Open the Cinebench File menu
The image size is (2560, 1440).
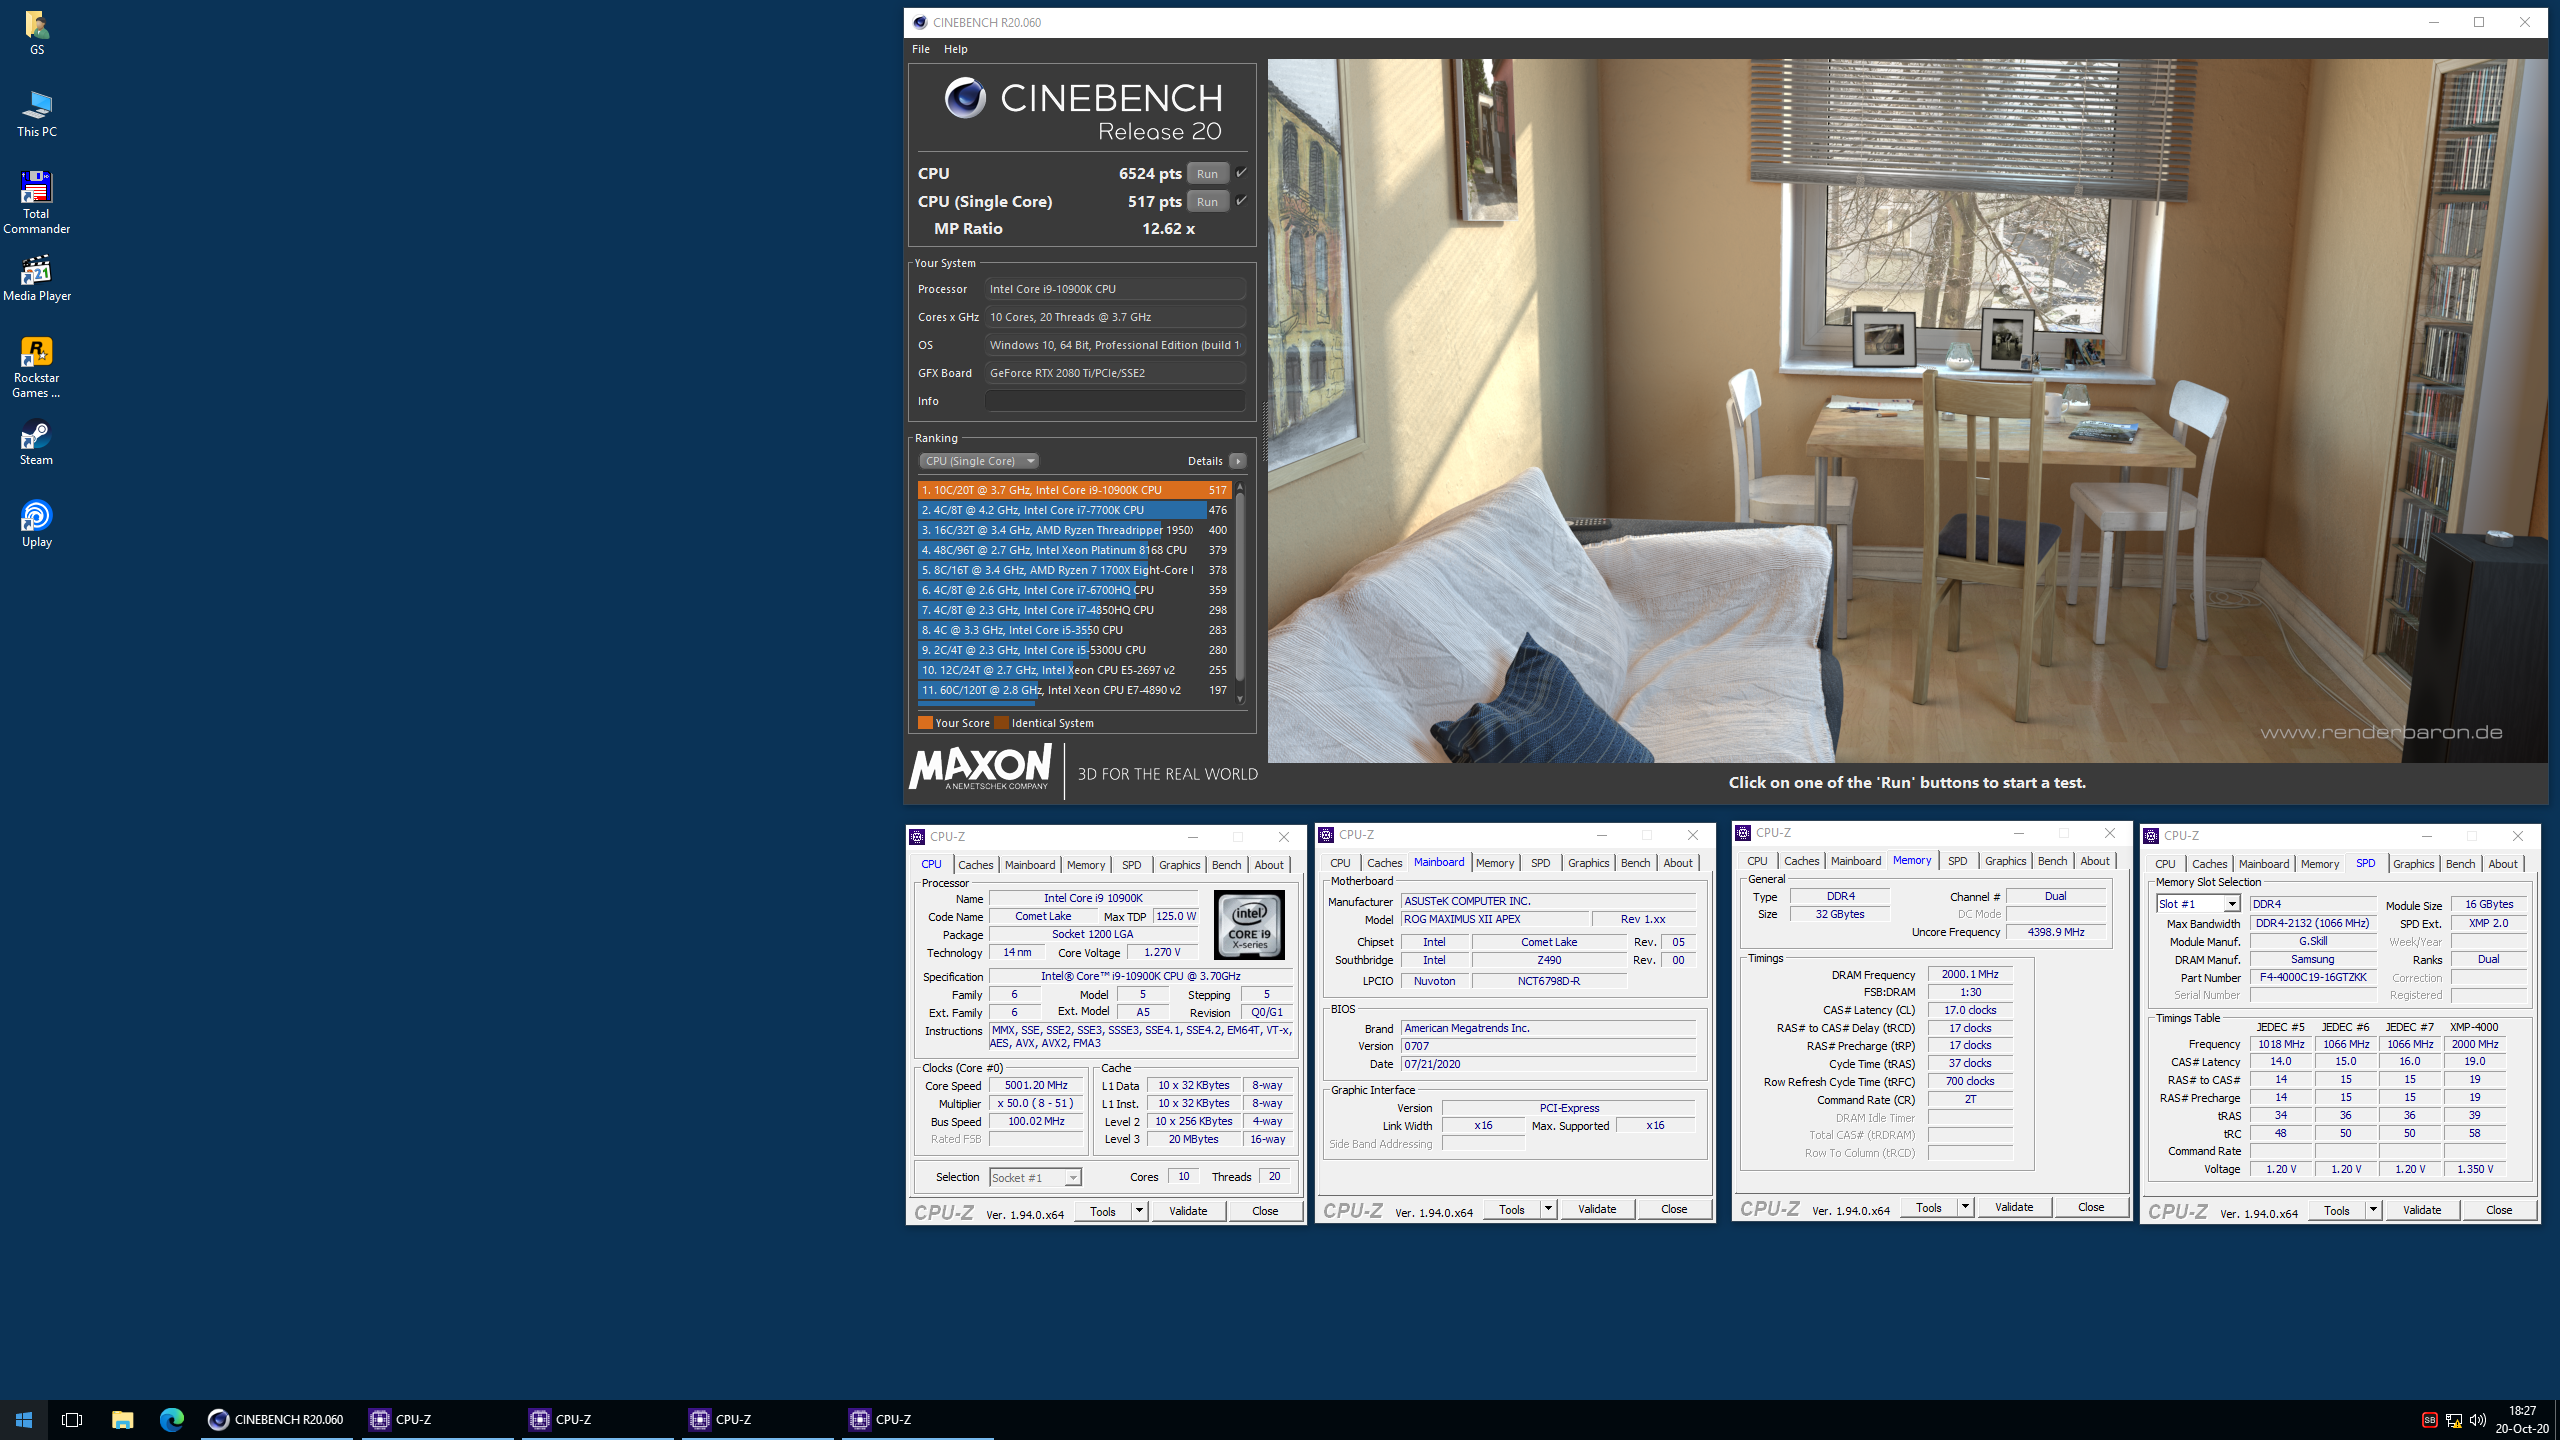[921, 49]
